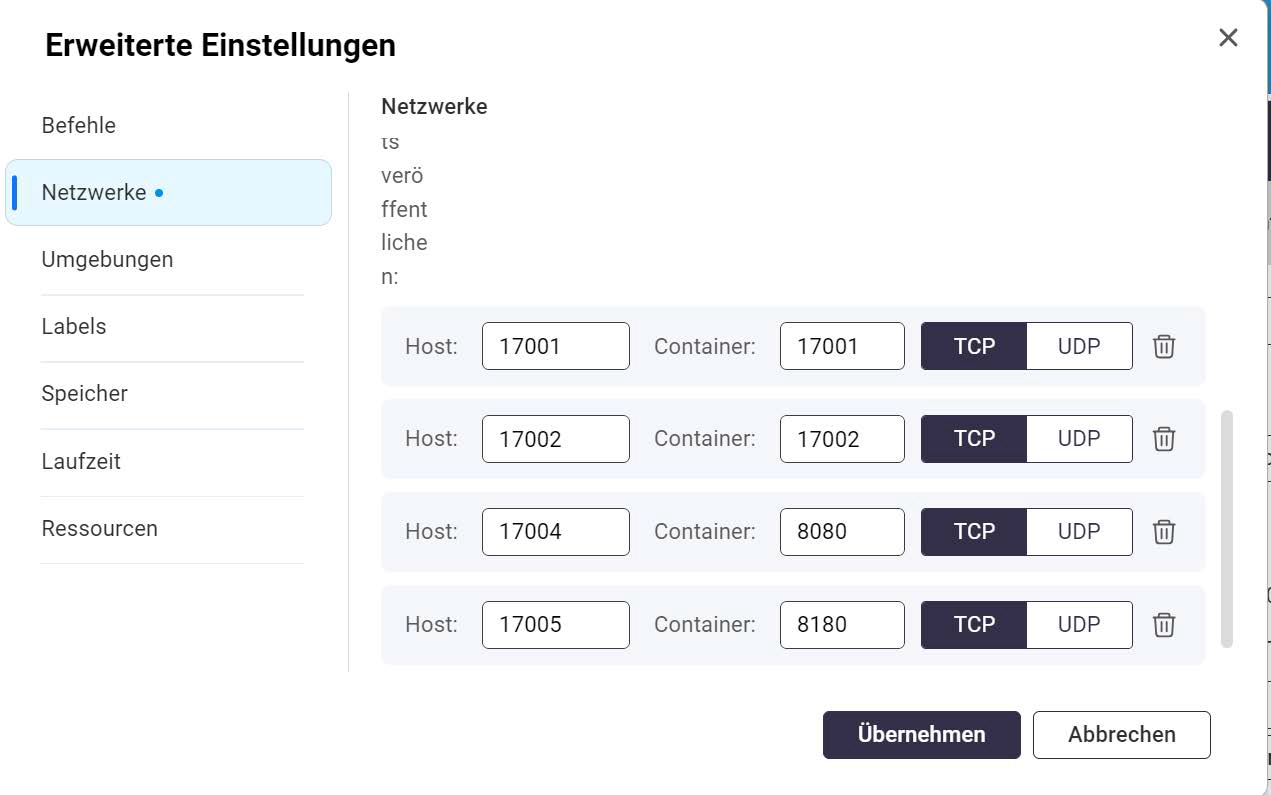Delete the port mapping for host 17001

tap(1164, 347)
